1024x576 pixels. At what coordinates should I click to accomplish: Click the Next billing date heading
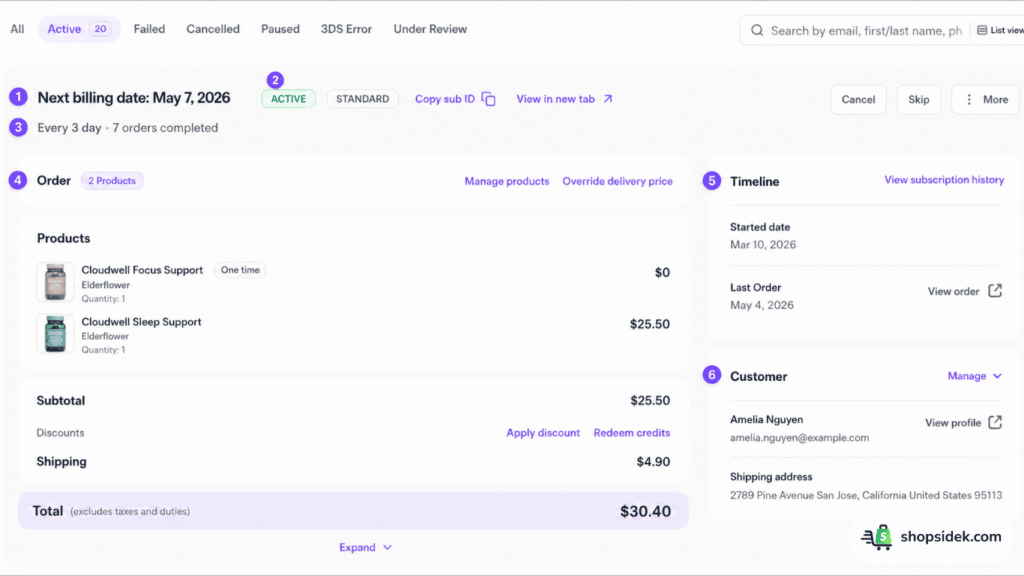tap(134, 97)
